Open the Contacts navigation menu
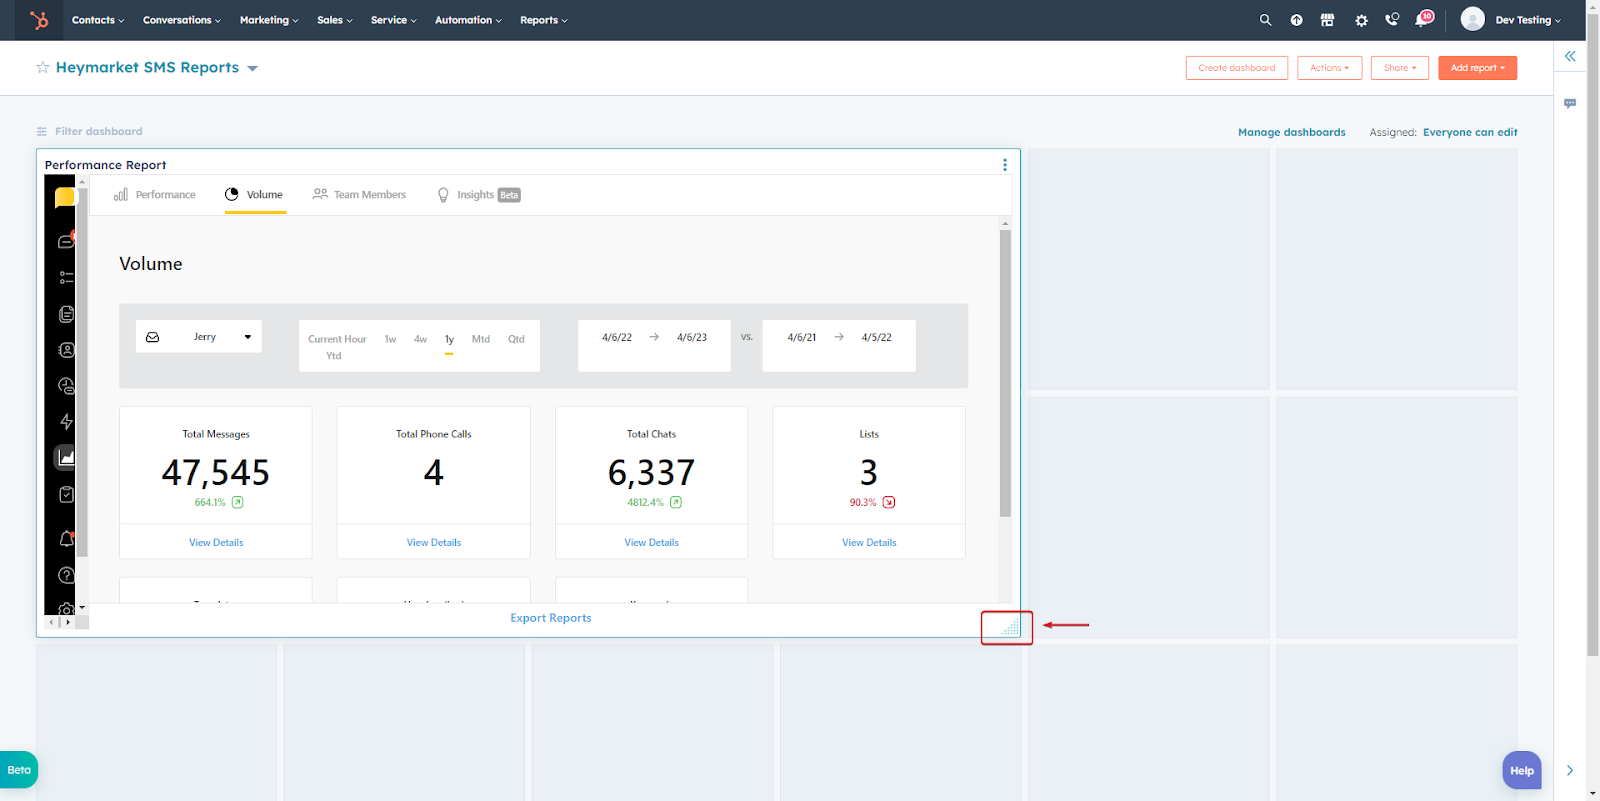Screen dimensions: 1600x801 point(98,20)
